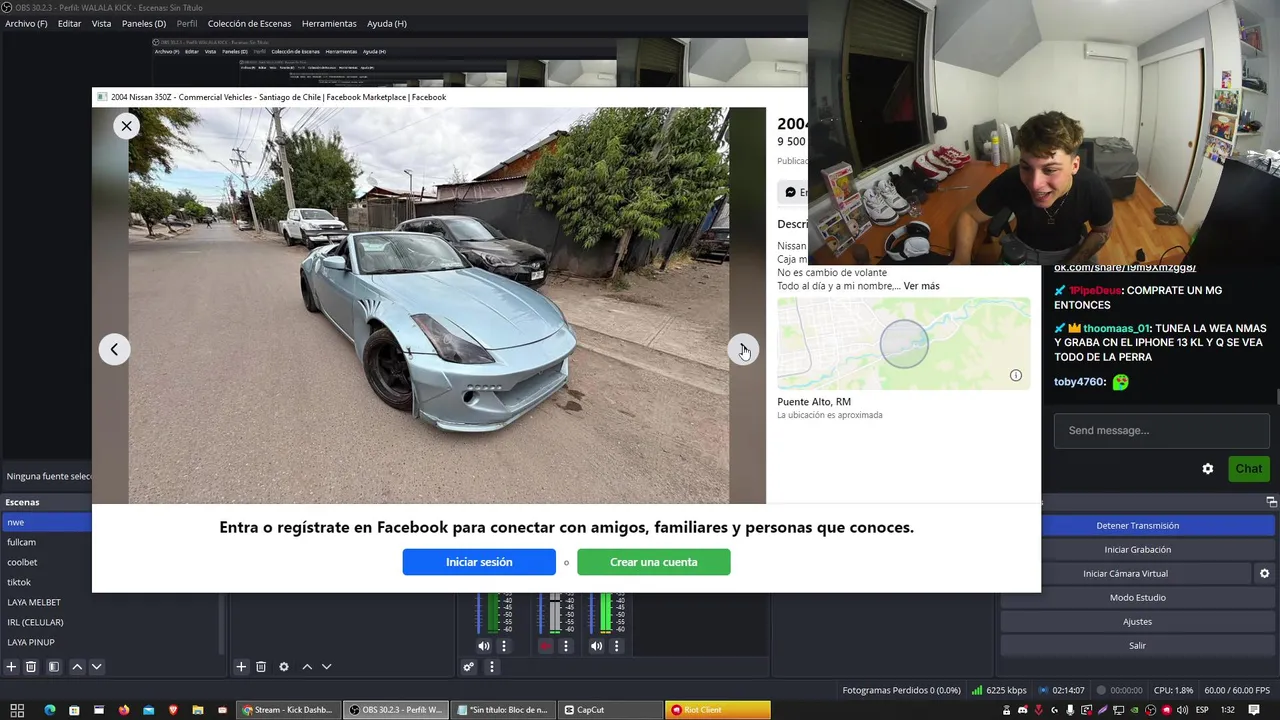This screenshot has height=720, width=1280.
Task: Open Windows notification center
Action: (x=1254, y=710)
